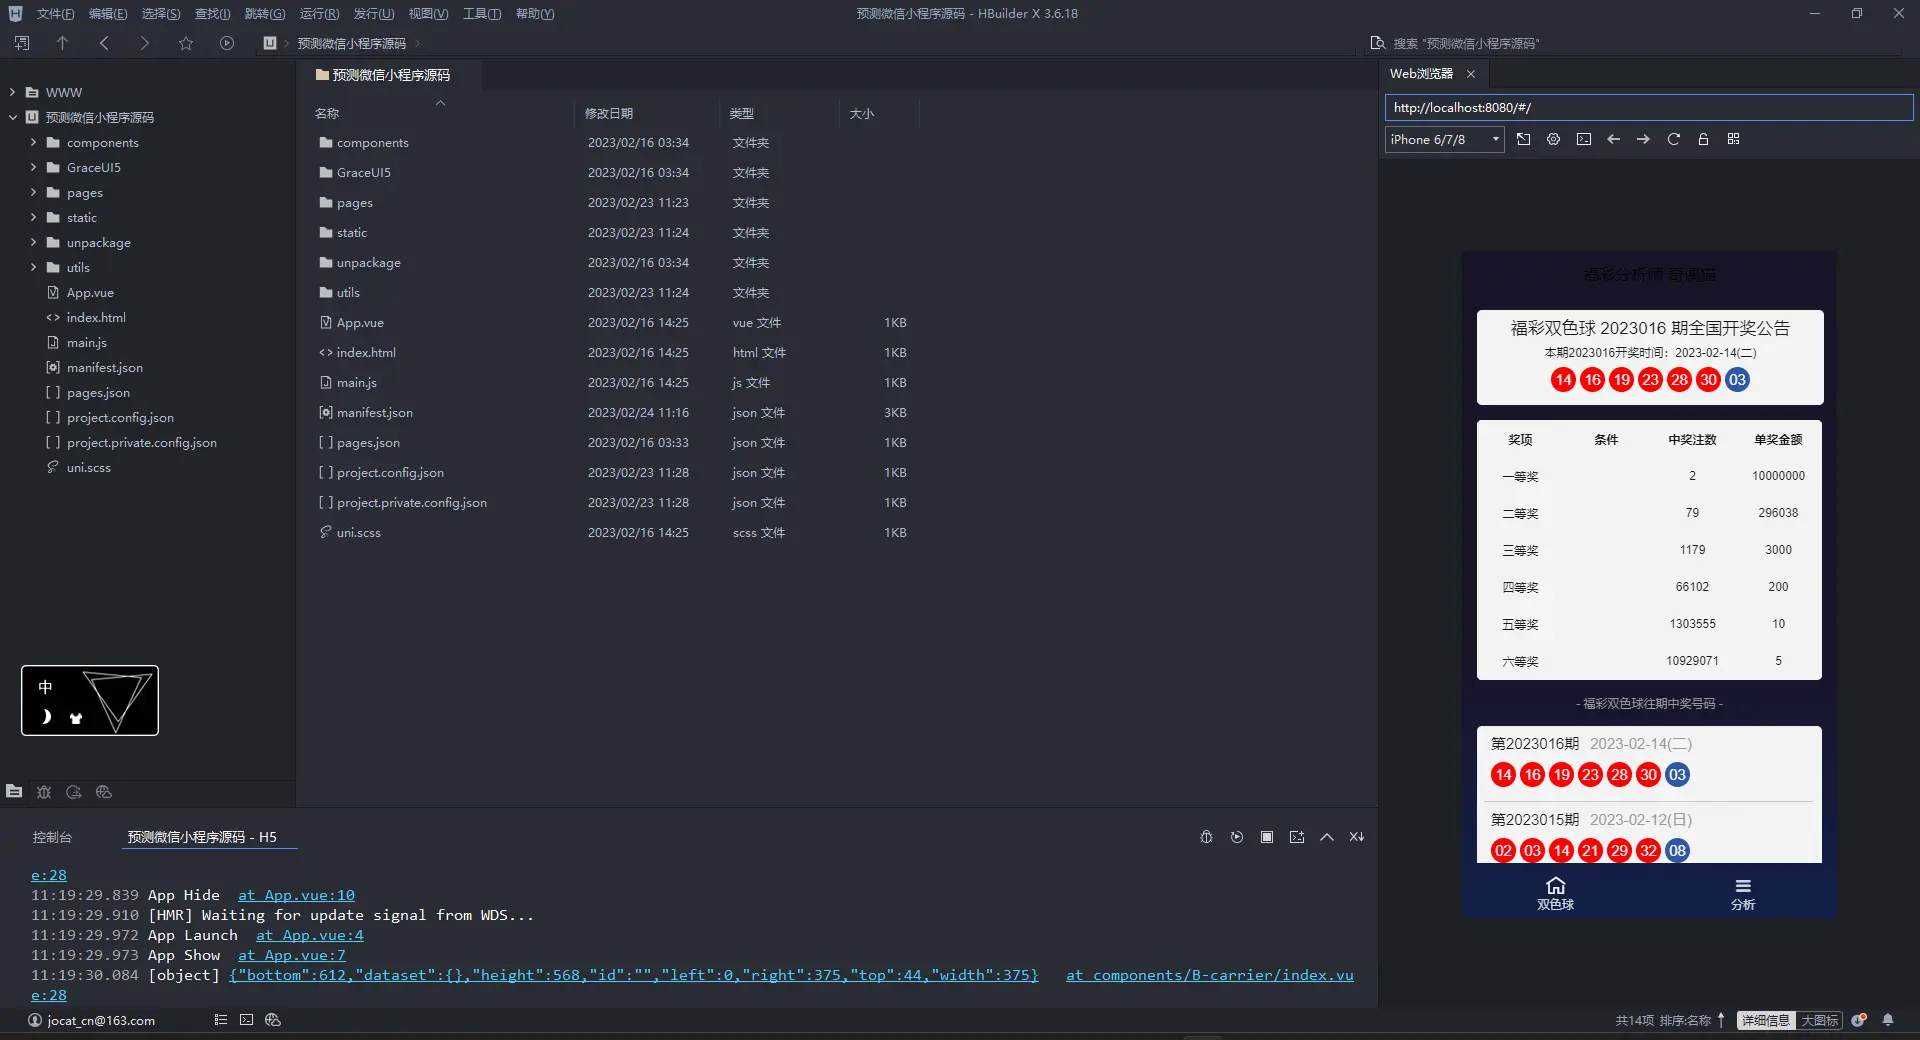Open the at App.vue:7 console link
The height and width of the screenshot is (1040, 1920).
[292, 955]
